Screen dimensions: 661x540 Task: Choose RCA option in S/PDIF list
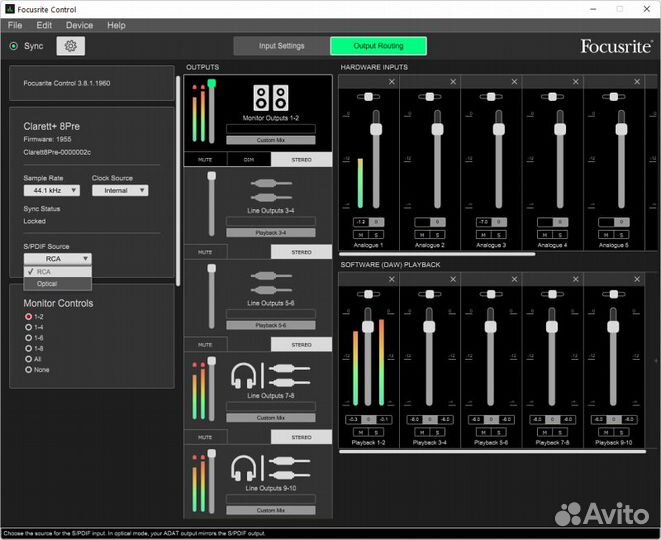pos(58,271)
